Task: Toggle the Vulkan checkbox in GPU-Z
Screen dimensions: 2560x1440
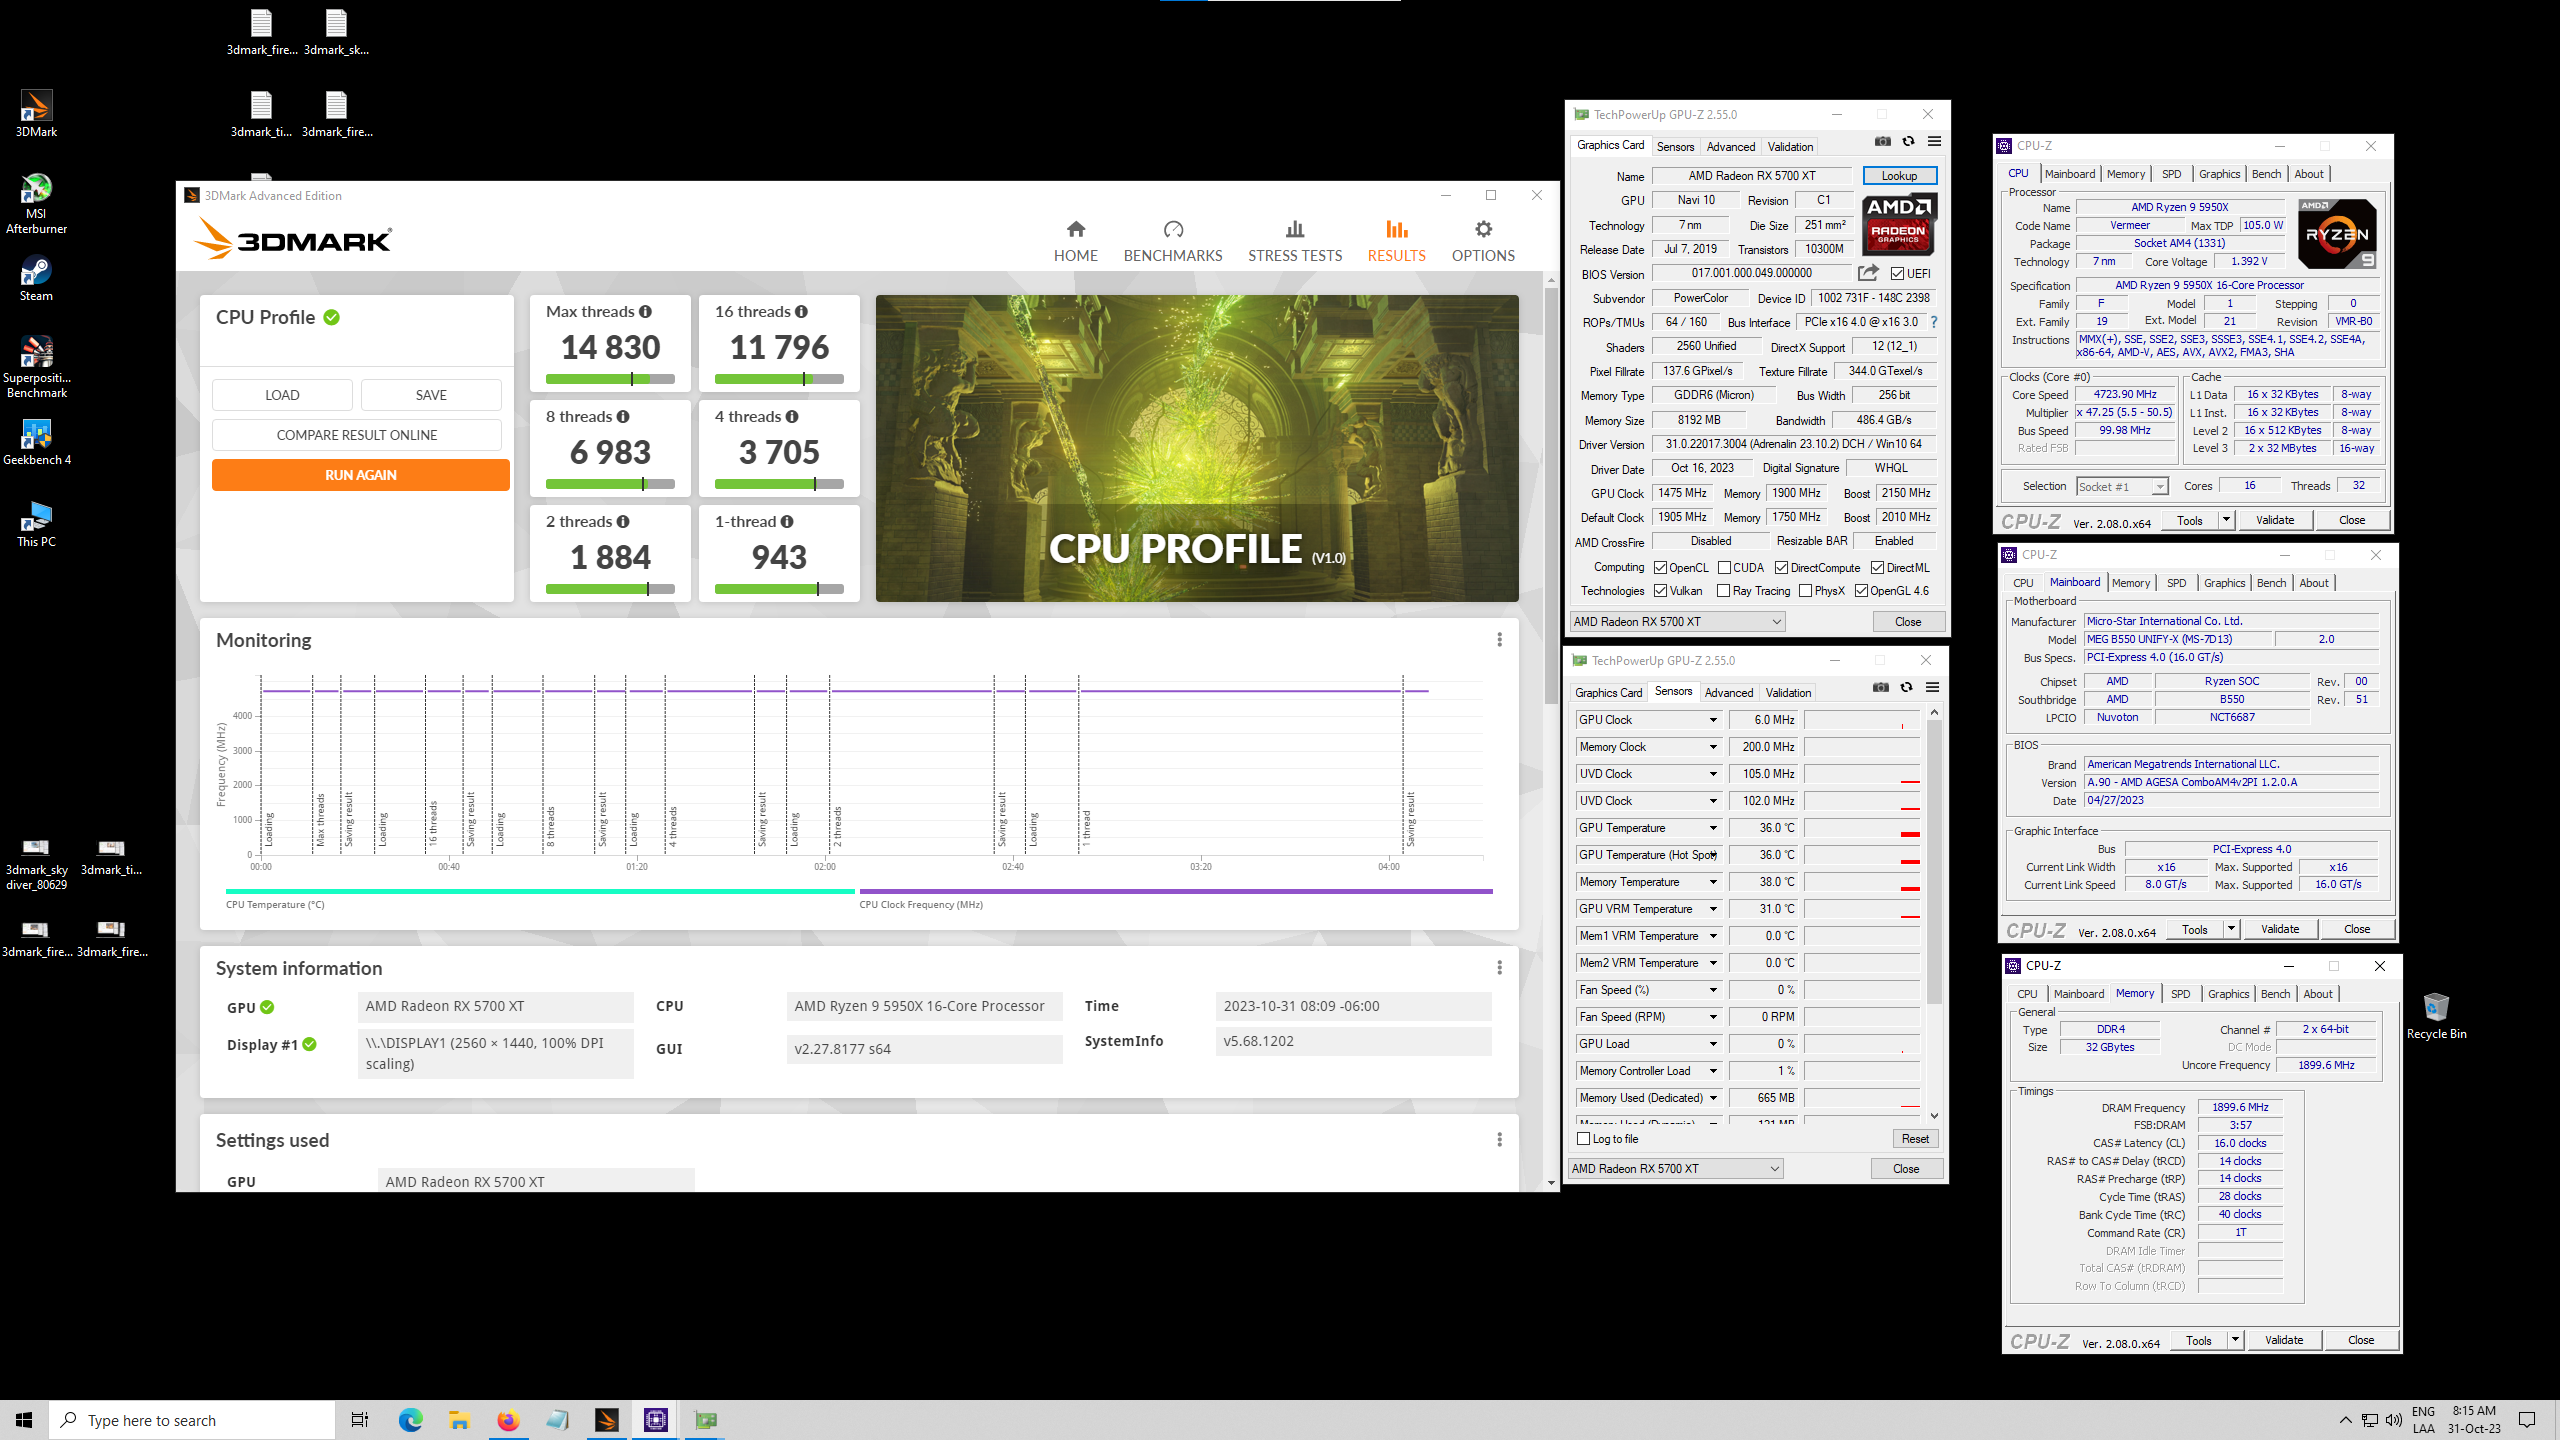Action: 1660,591
